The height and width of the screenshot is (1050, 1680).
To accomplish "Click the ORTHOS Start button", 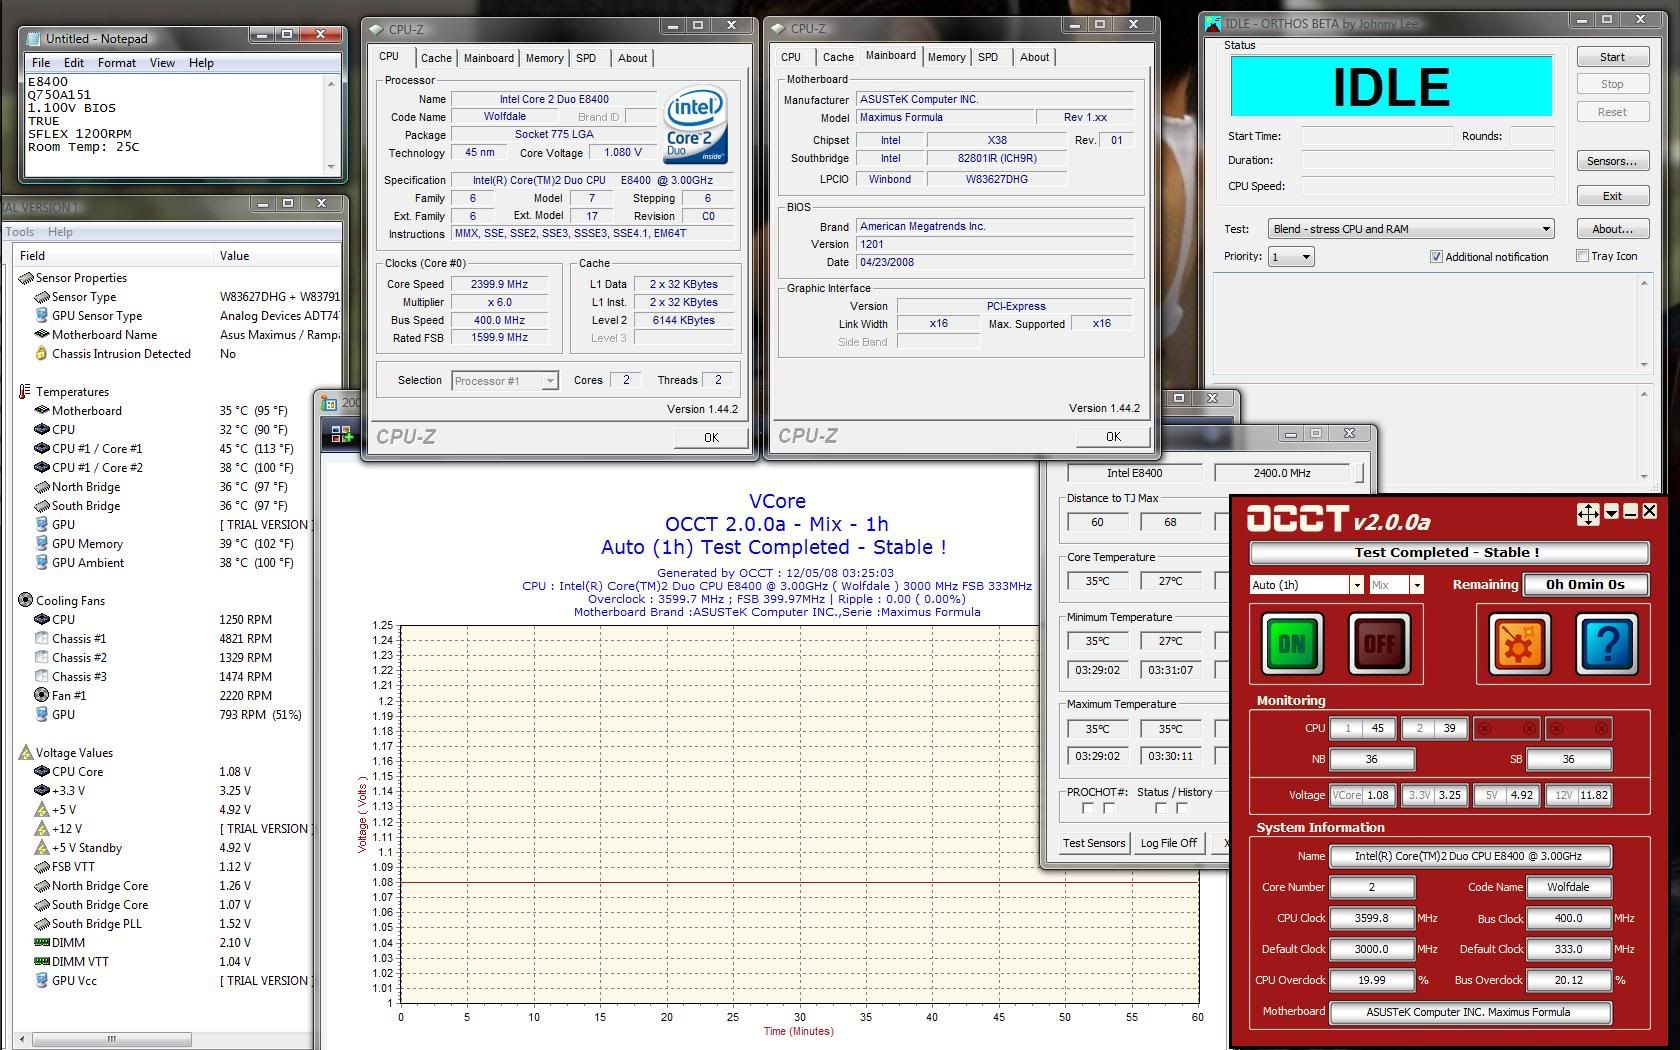I will point(1612,57).
